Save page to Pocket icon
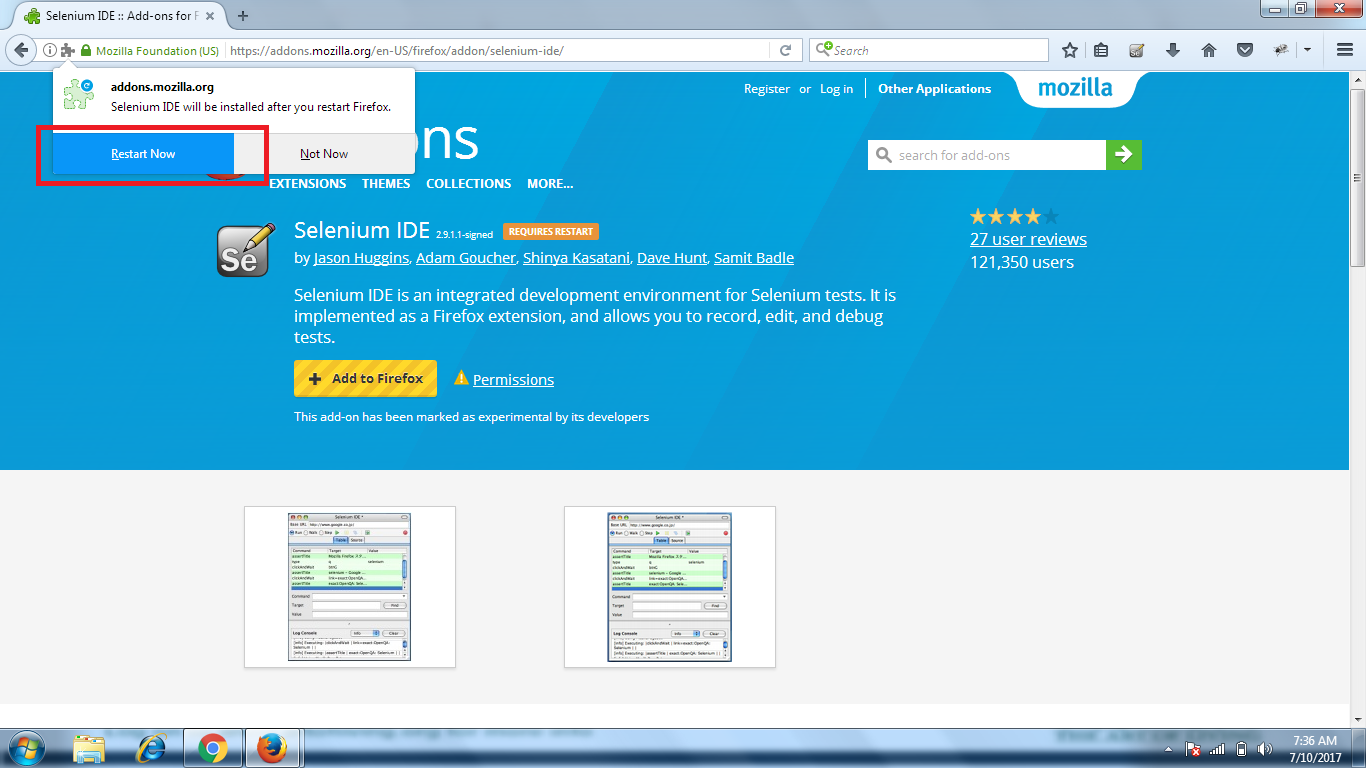 1245,50
